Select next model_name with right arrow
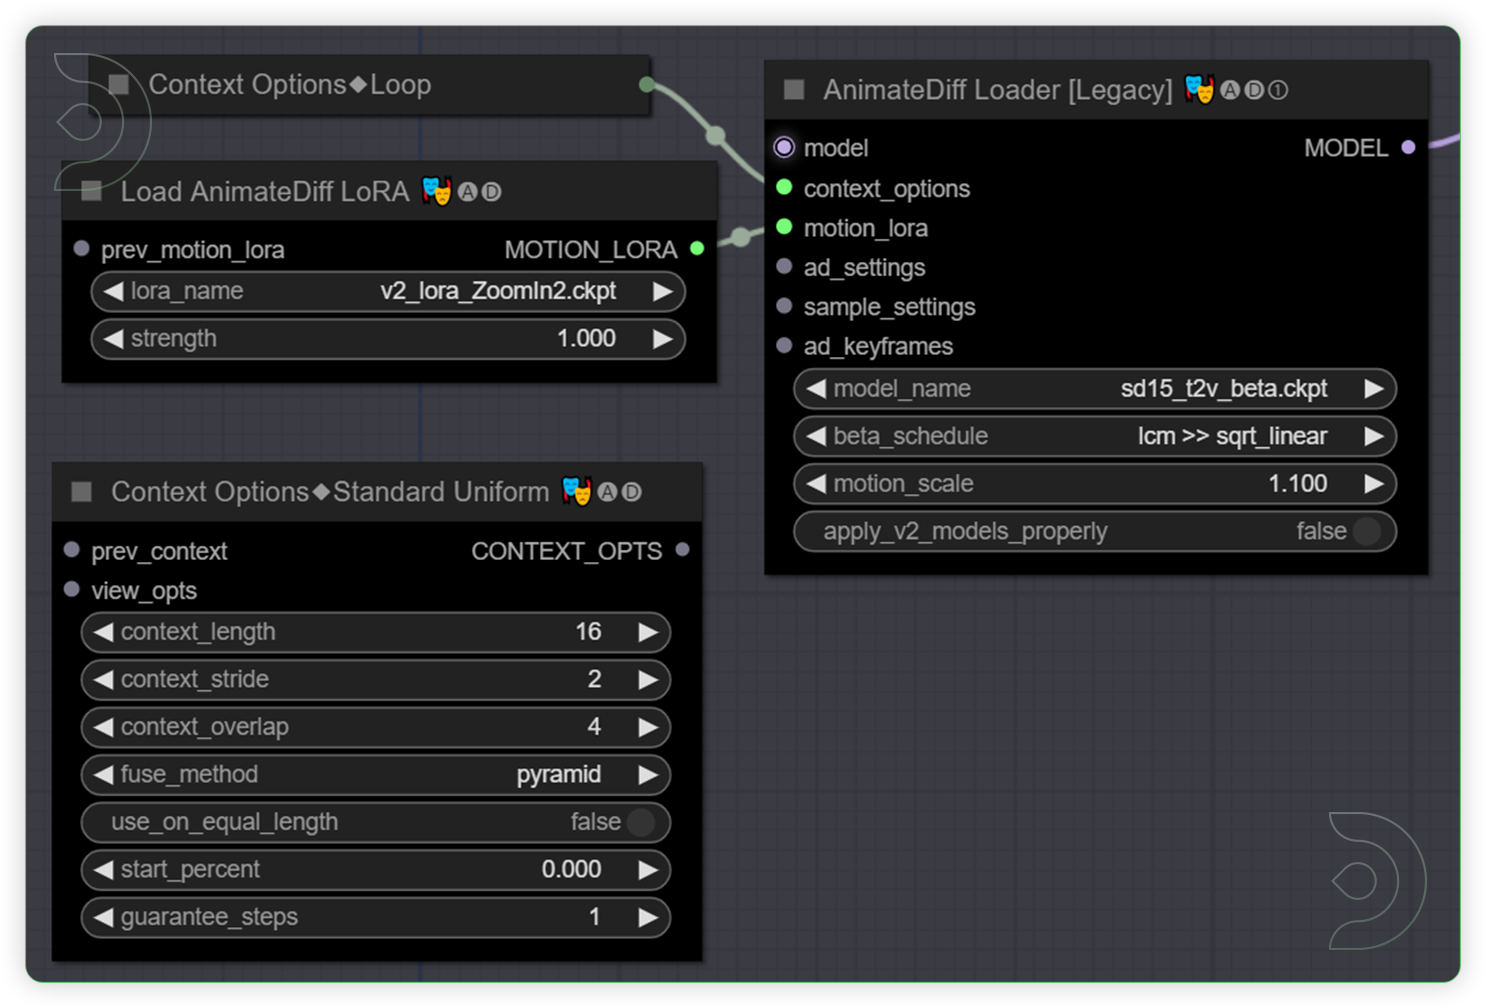 coord(1374,388)
